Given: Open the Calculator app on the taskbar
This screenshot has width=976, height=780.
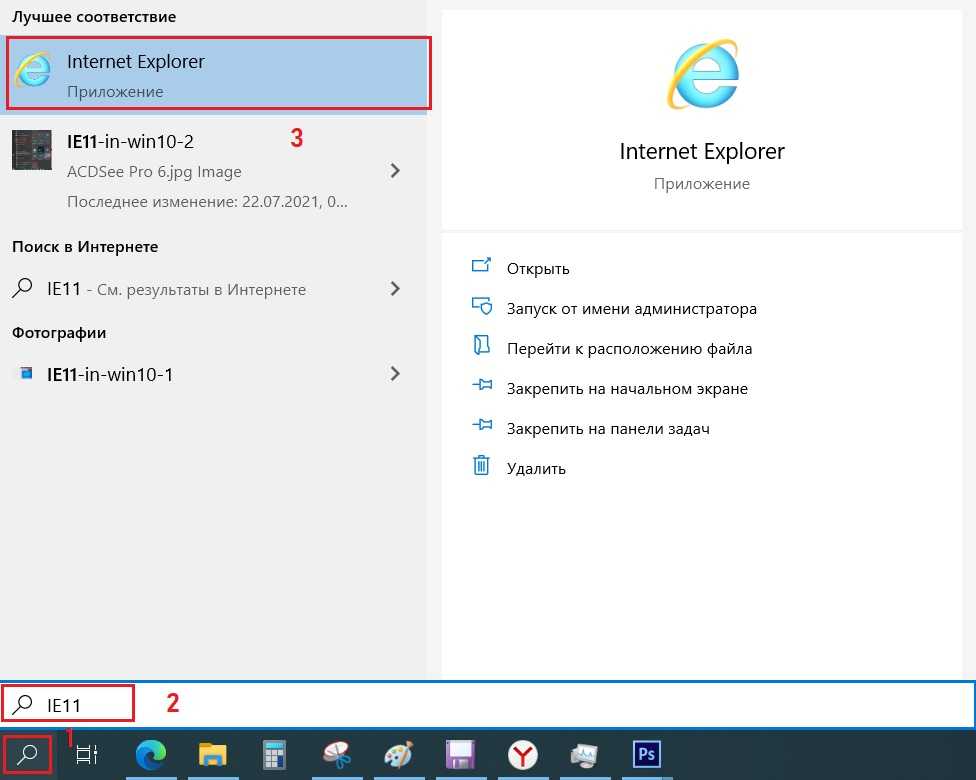Looking at the screenshot, I should pos(274,755).
